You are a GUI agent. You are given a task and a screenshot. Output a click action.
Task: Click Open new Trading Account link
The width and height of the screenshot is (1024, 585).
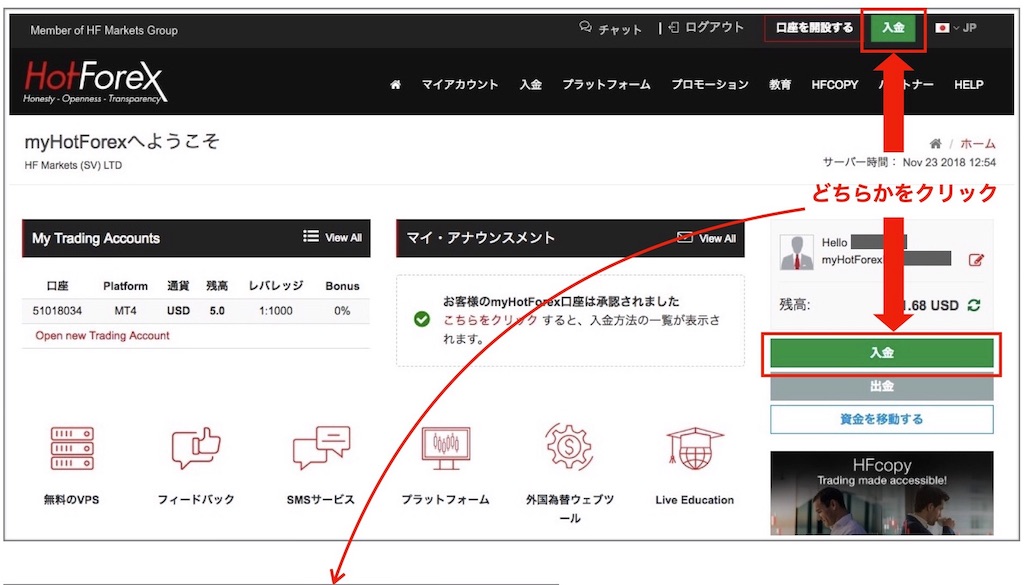[x=103, y=336]
